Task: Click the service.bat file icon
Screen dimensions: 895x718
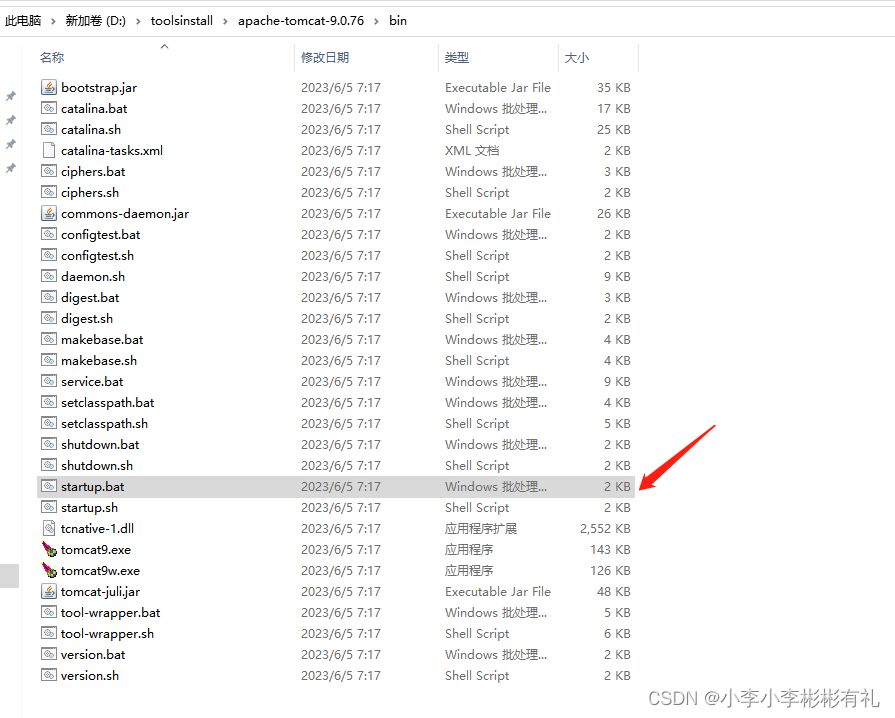Action: click(x=49, y=381)
